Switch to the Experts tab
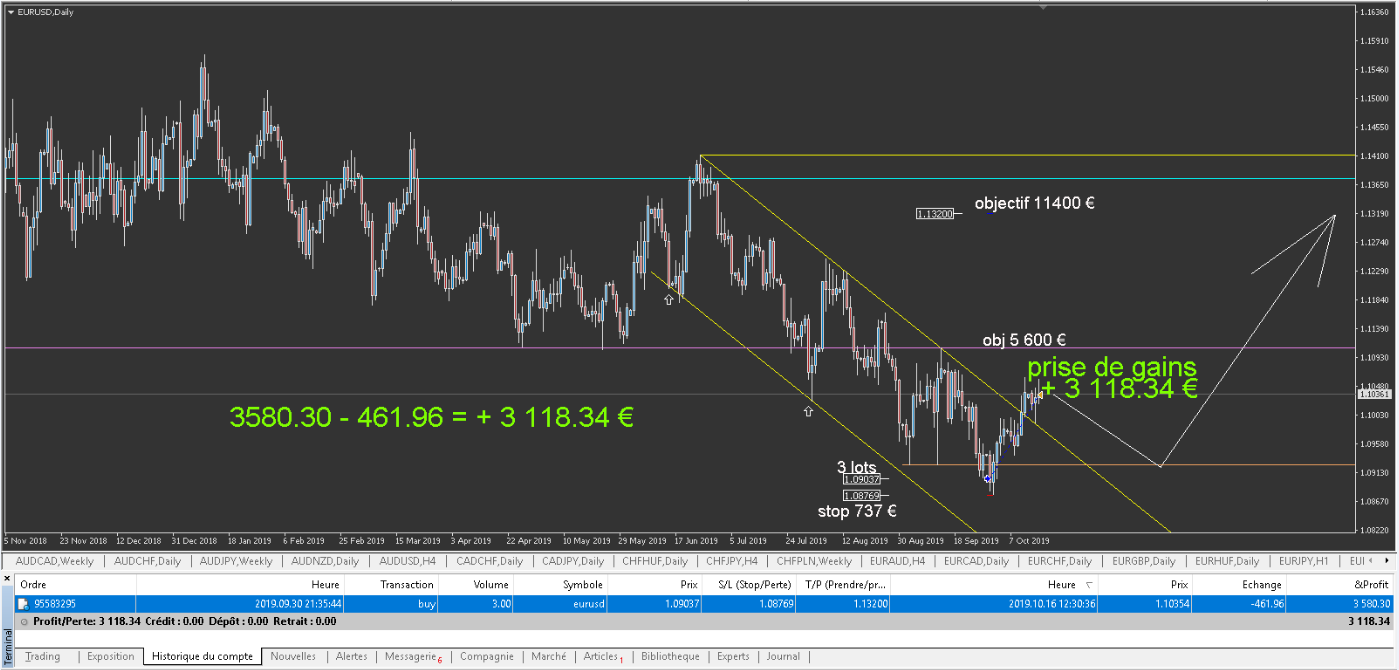The width and height of the screenshot is (1399, 670). click(x=733, y=657)
